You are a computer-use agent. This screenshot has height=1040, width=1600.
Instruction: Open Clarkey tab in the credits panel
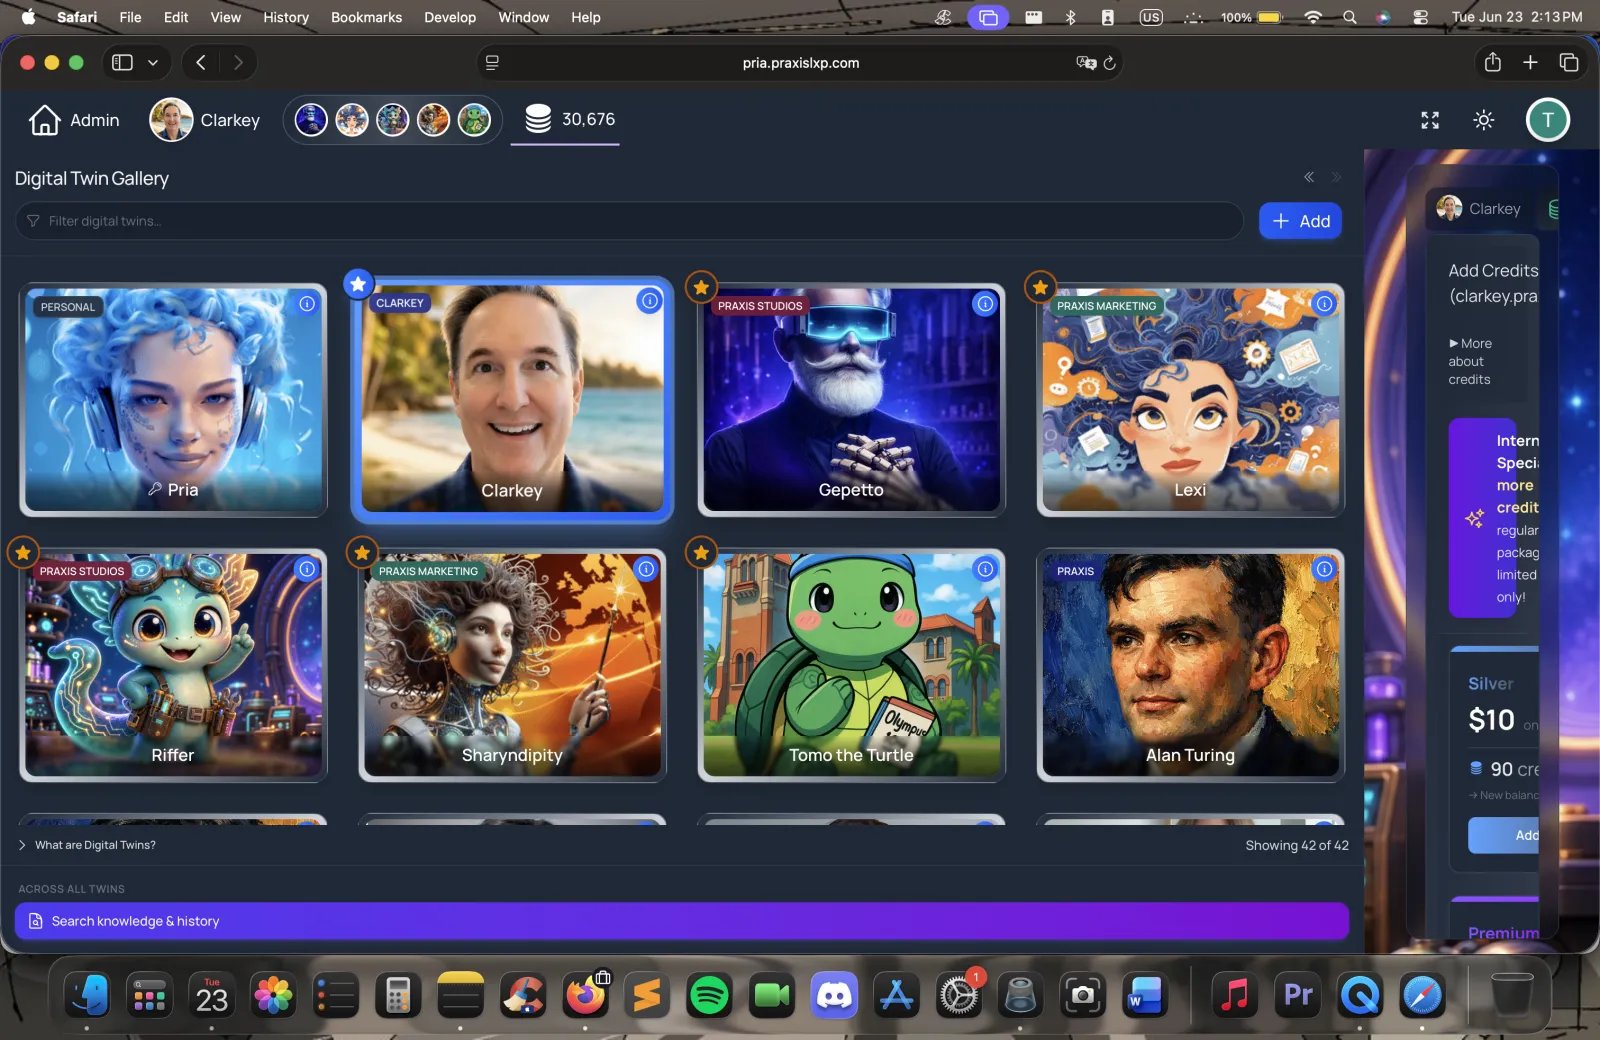(1479, 208)
